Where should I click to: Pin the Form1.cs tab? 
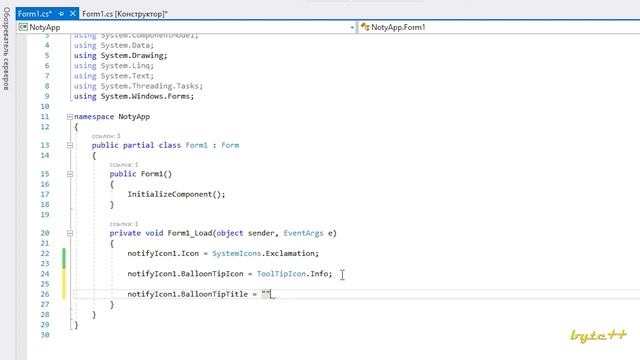click(x=61, y=14)
